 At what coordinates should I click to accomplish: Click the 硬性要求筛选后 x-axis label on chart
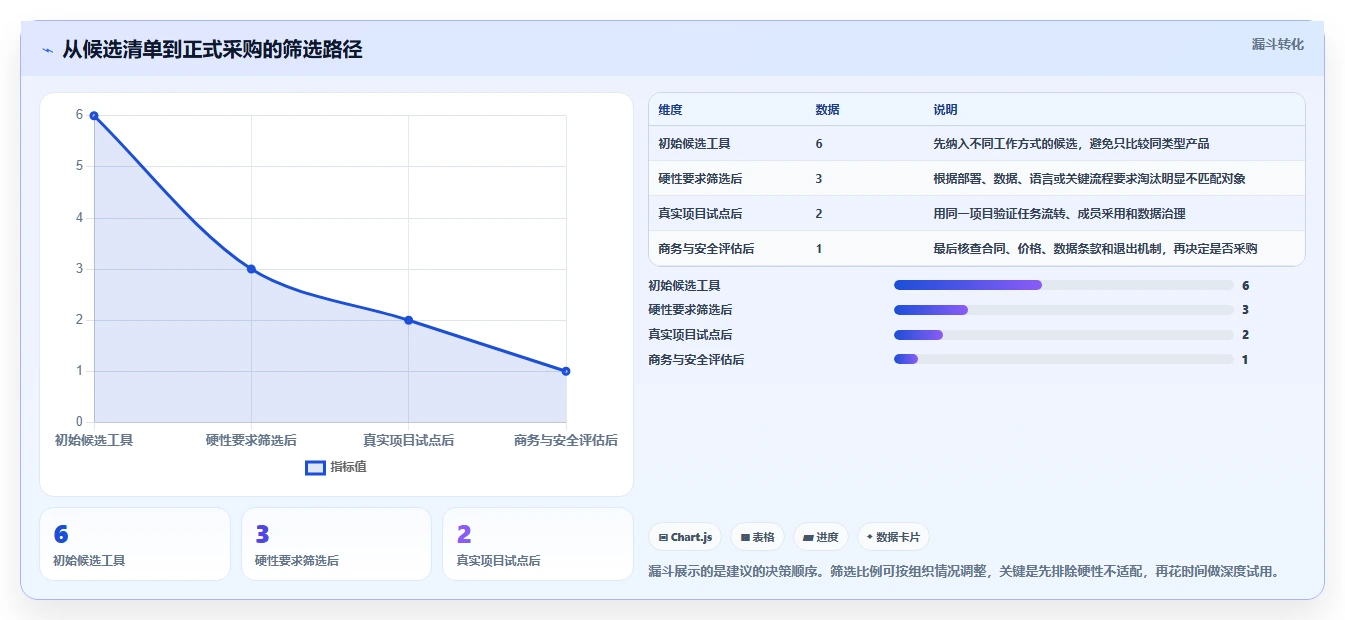[251, 440]
